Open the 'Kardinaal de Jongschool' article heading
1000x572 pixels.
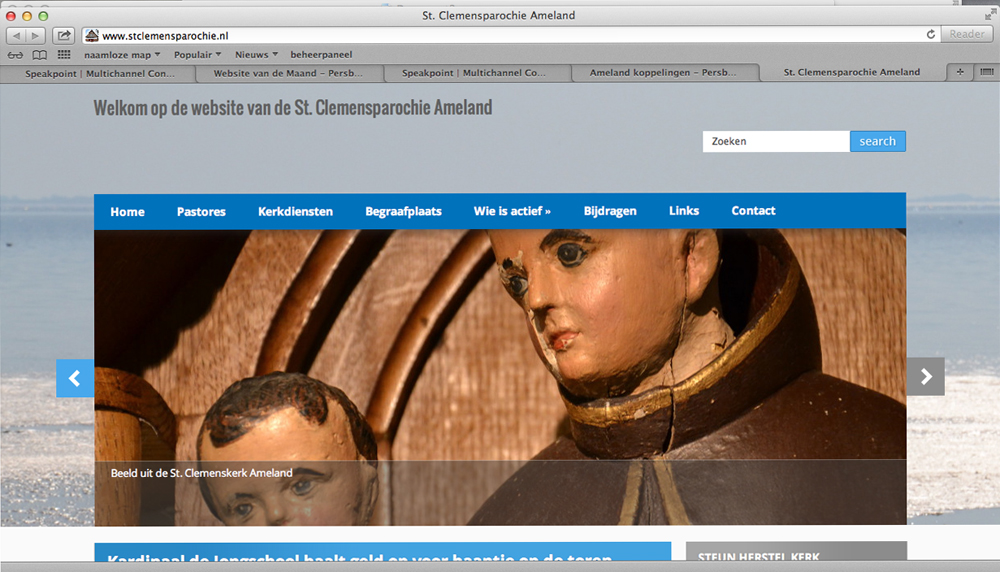[359, 557]
